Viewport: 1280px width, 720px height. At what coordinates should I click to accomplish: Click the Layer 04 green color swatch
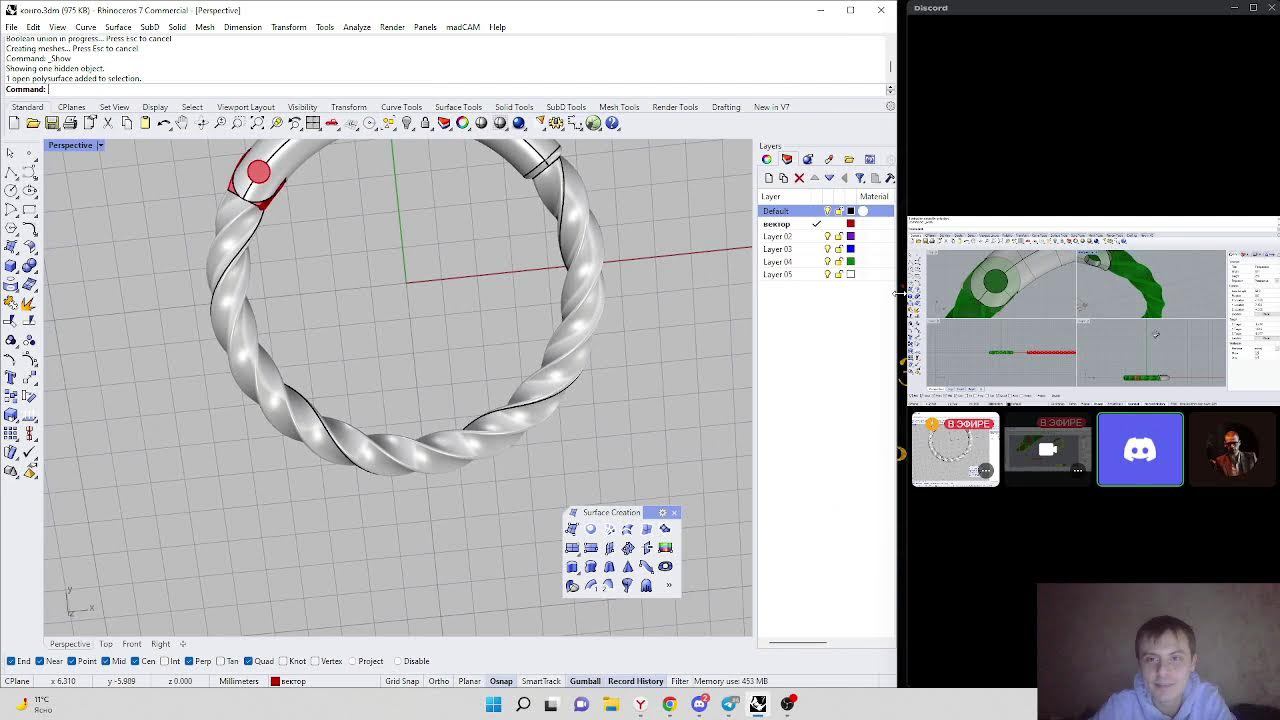pyautogui.click(x=851, y=262)
